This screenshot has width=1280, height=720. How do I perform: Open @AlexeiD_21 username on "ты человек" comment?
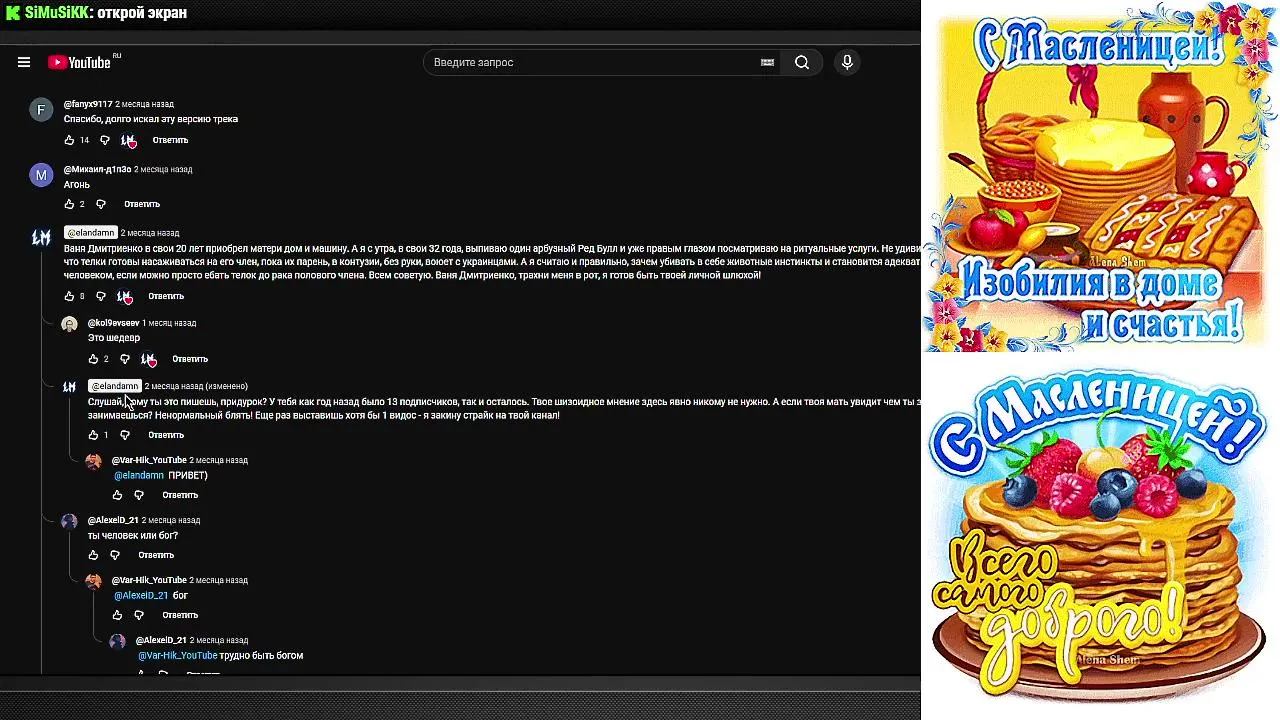(x=113, y=520)
